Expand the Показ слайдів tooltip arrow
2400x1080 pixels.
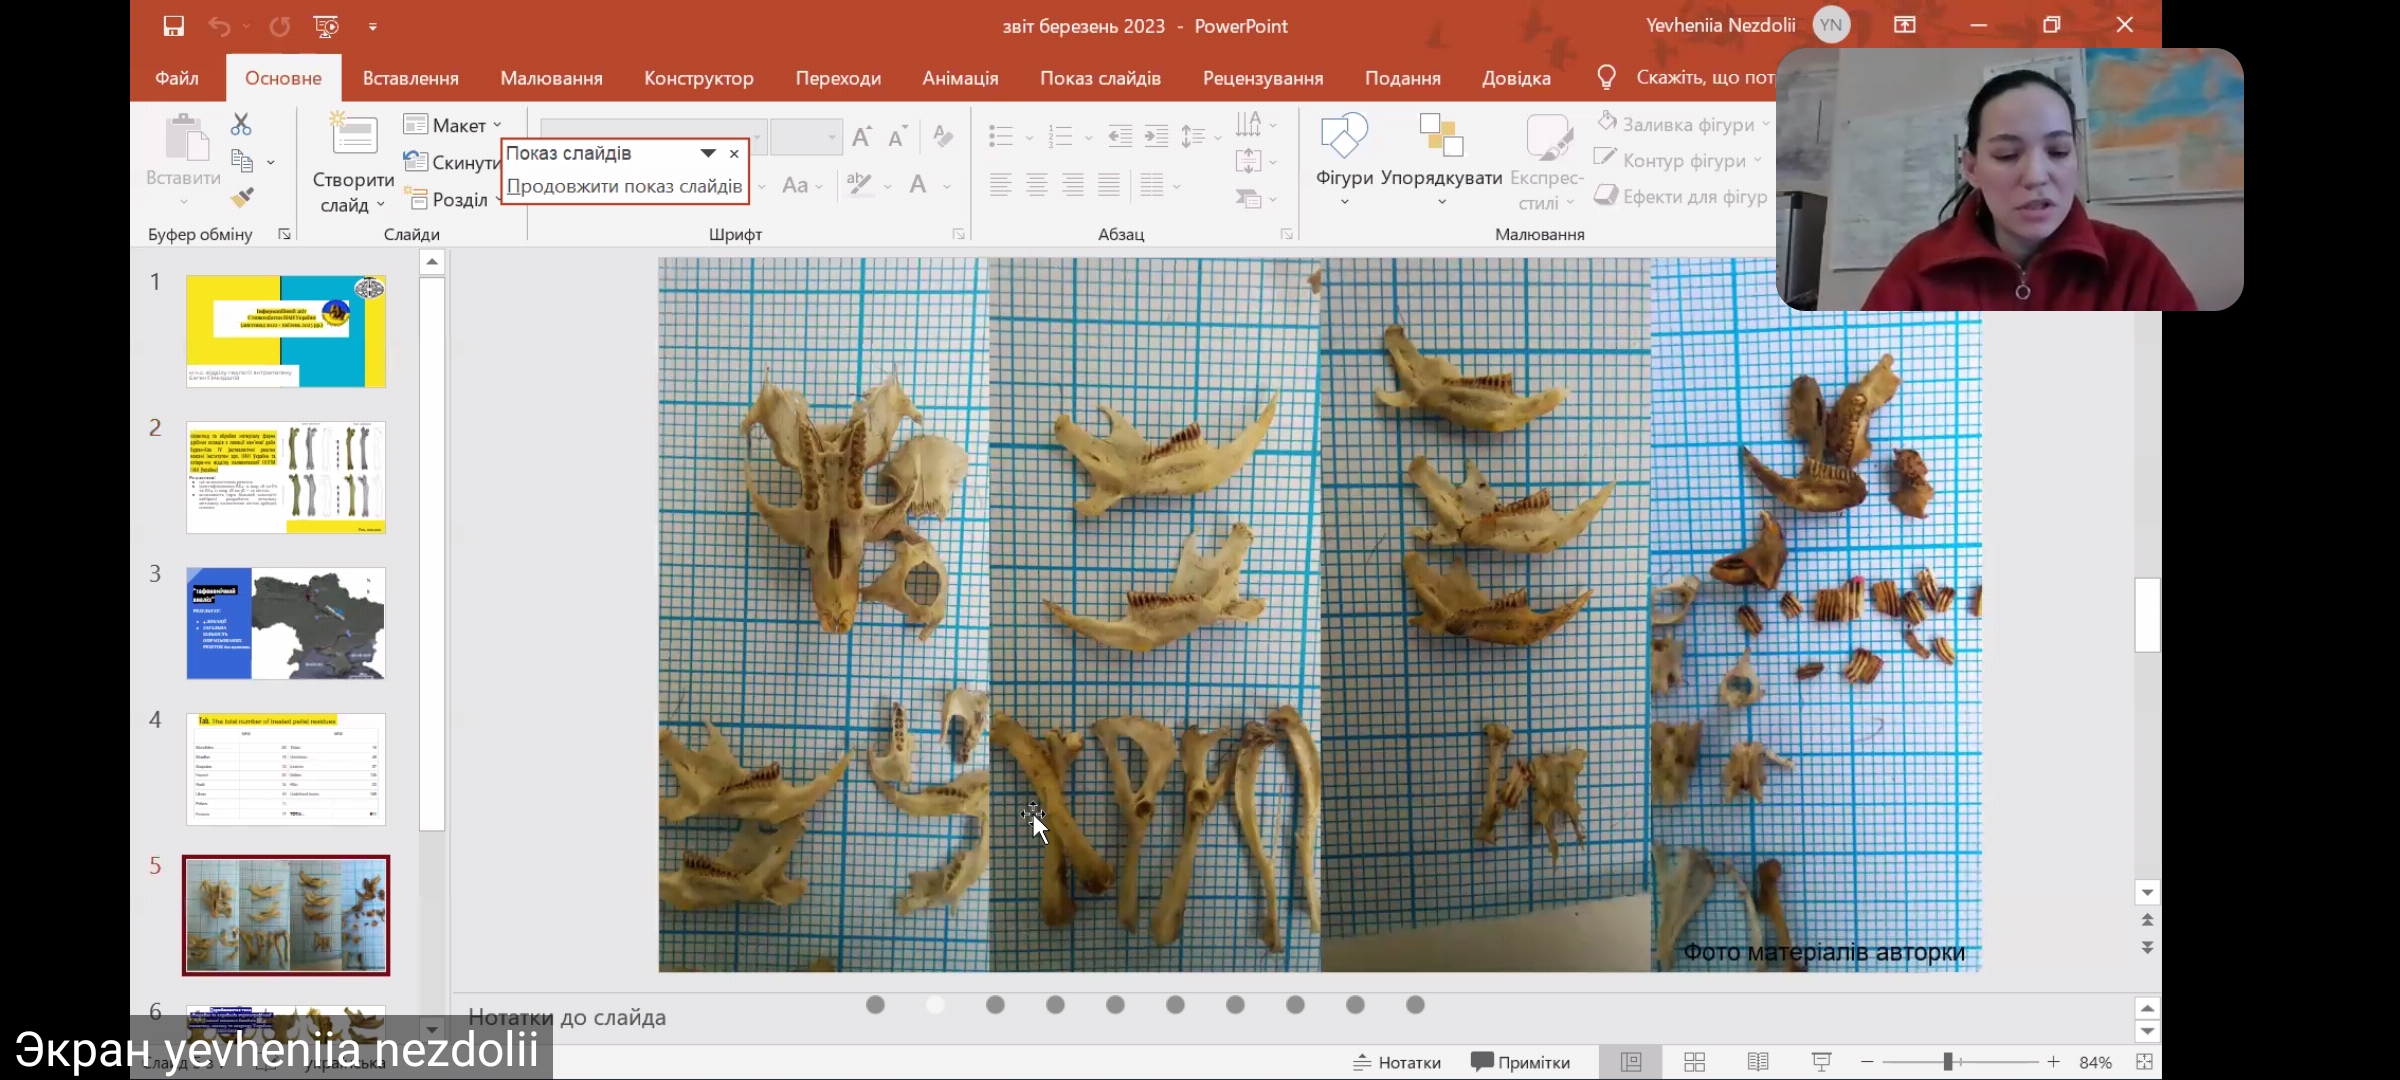[708, 153]
